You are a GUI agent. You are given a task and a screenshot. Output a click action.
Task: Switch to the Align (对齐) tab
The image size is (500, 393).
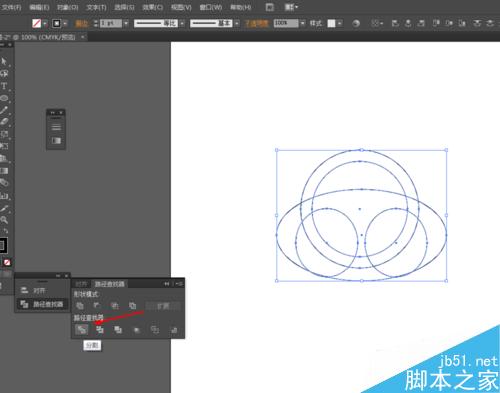point(81,284)
